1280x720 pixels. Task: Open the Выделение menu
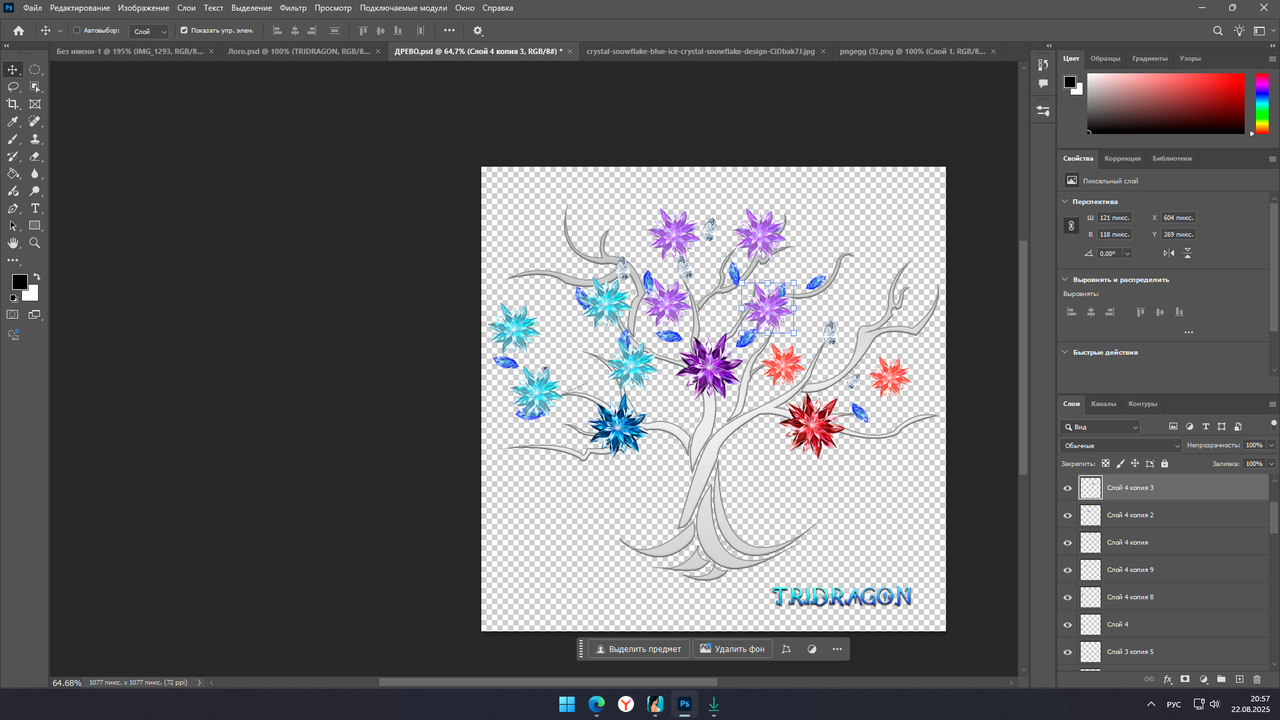click(x=251, y=7)
